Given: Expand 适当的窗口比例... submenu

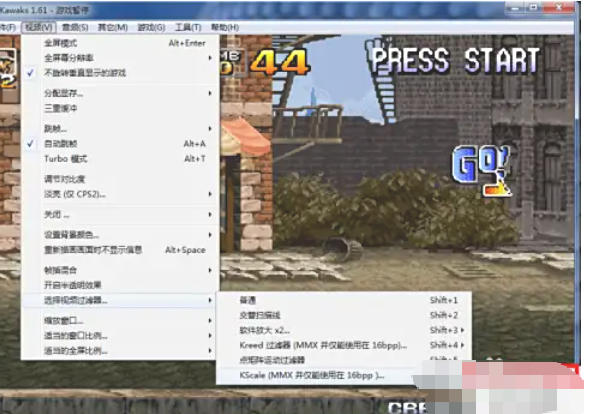Looking at the screenshot, I should click(x=120, y=336).
